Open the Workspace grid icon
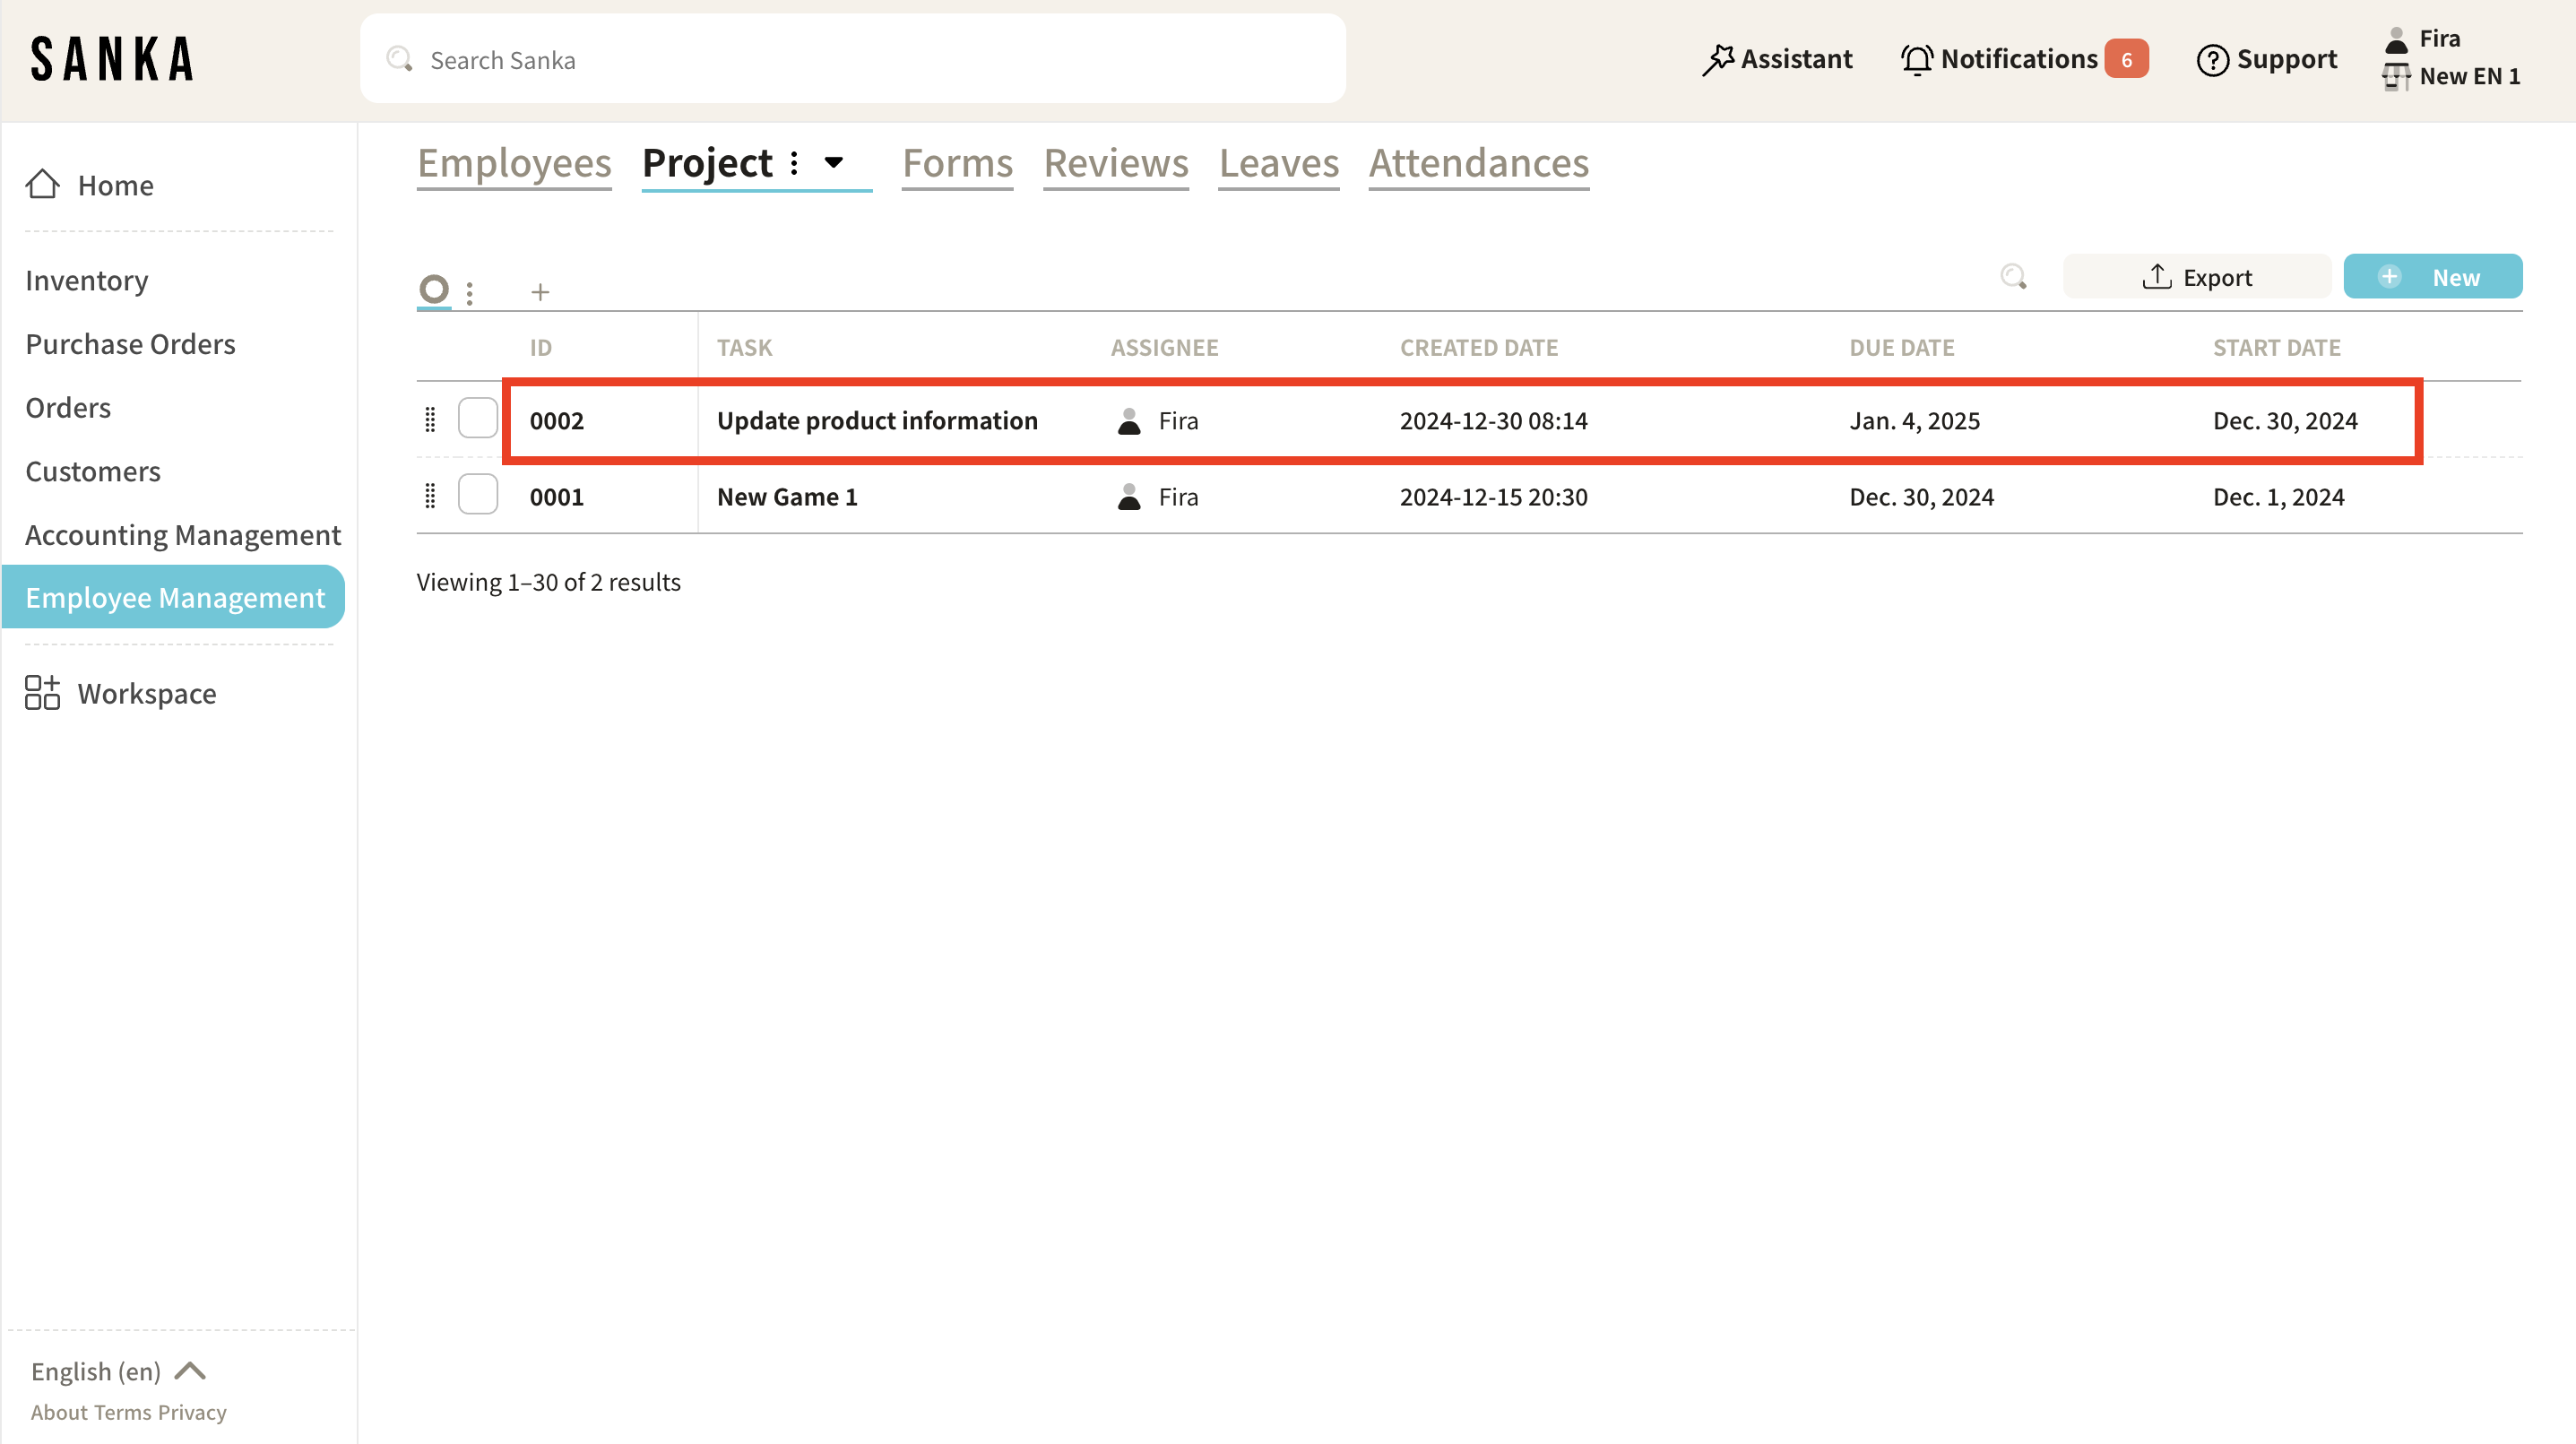Screen dimensions: 2576x1444 point(42,692)
